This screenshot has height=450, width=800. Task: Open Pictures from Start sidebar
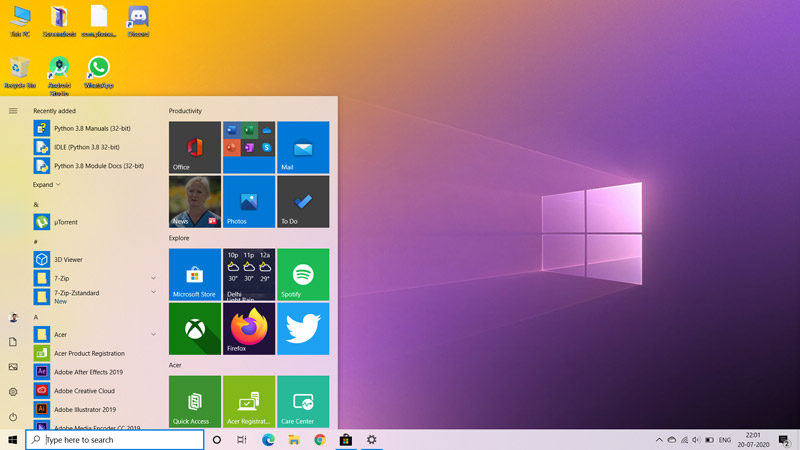tap(13, 367)
